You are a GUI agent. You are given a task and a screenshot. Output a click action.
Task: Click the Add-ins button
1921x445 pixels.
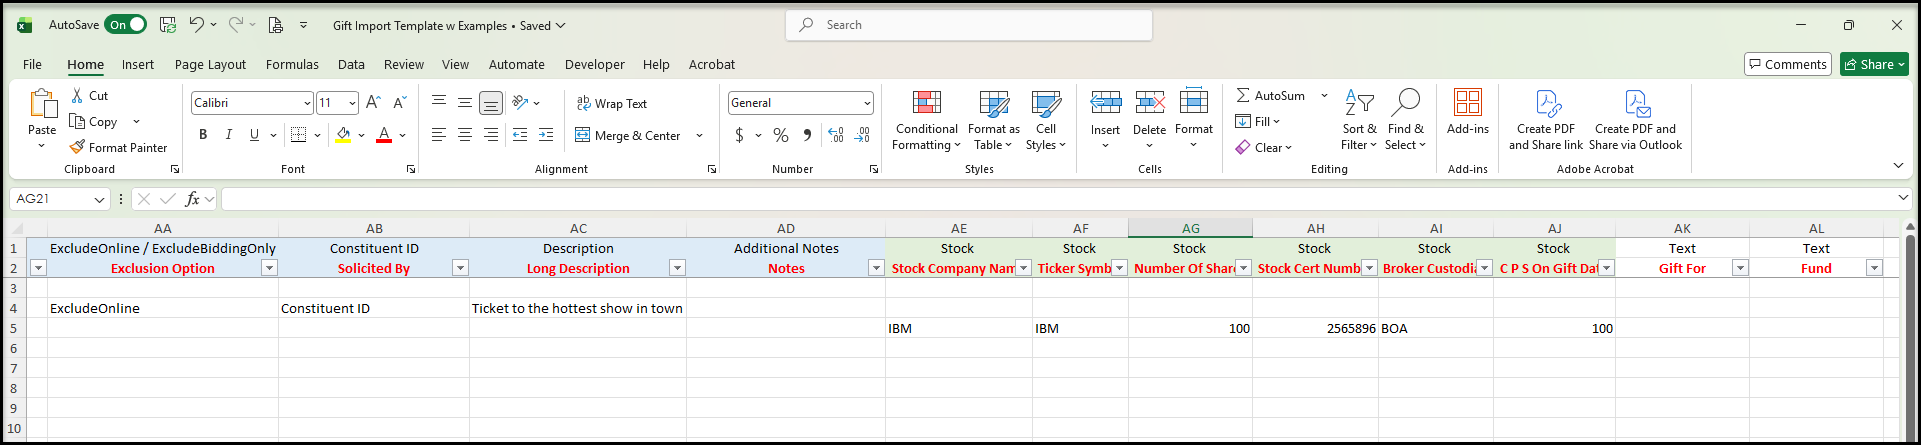[x=1467, y=112]
